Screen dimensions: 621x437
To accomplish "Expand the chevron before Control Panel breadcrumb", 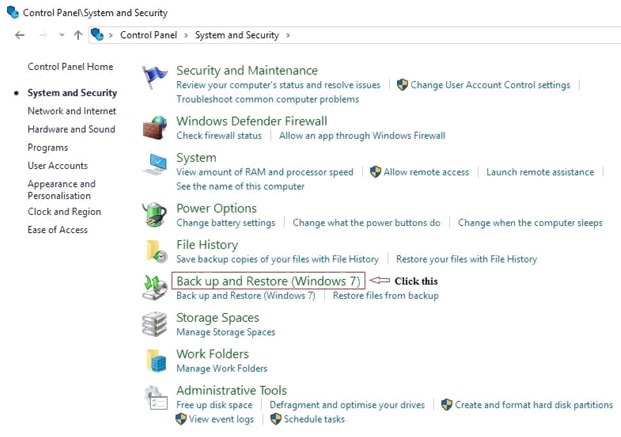I will (111, 35).
